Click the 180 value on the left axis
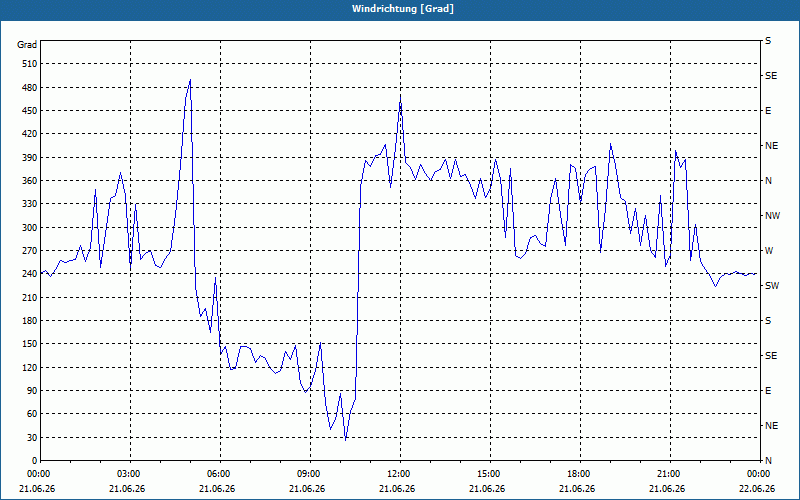The height and width of the screenshot is (500, 800). coord(30,321)
